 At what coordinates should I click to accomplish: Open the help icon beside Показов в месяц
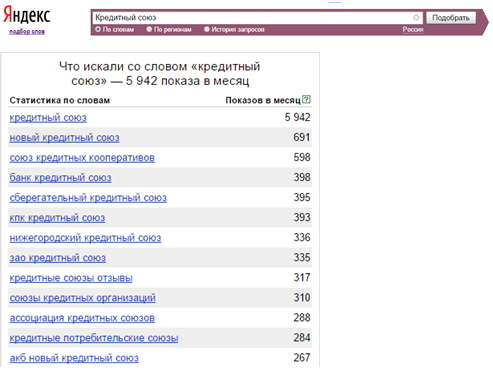tap(306, 99)
